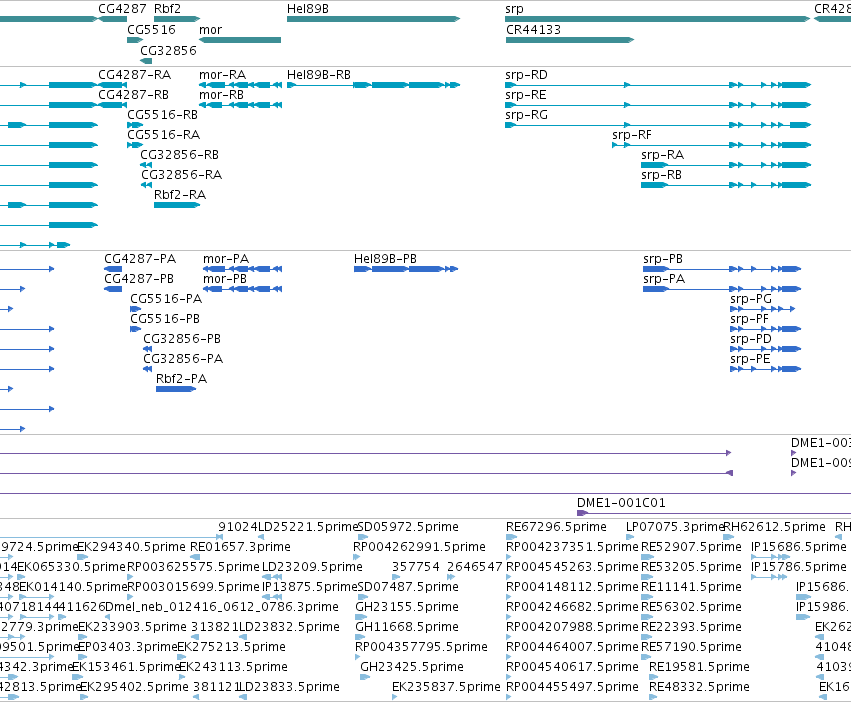Open the GH11668.5prime EST label

407,627
